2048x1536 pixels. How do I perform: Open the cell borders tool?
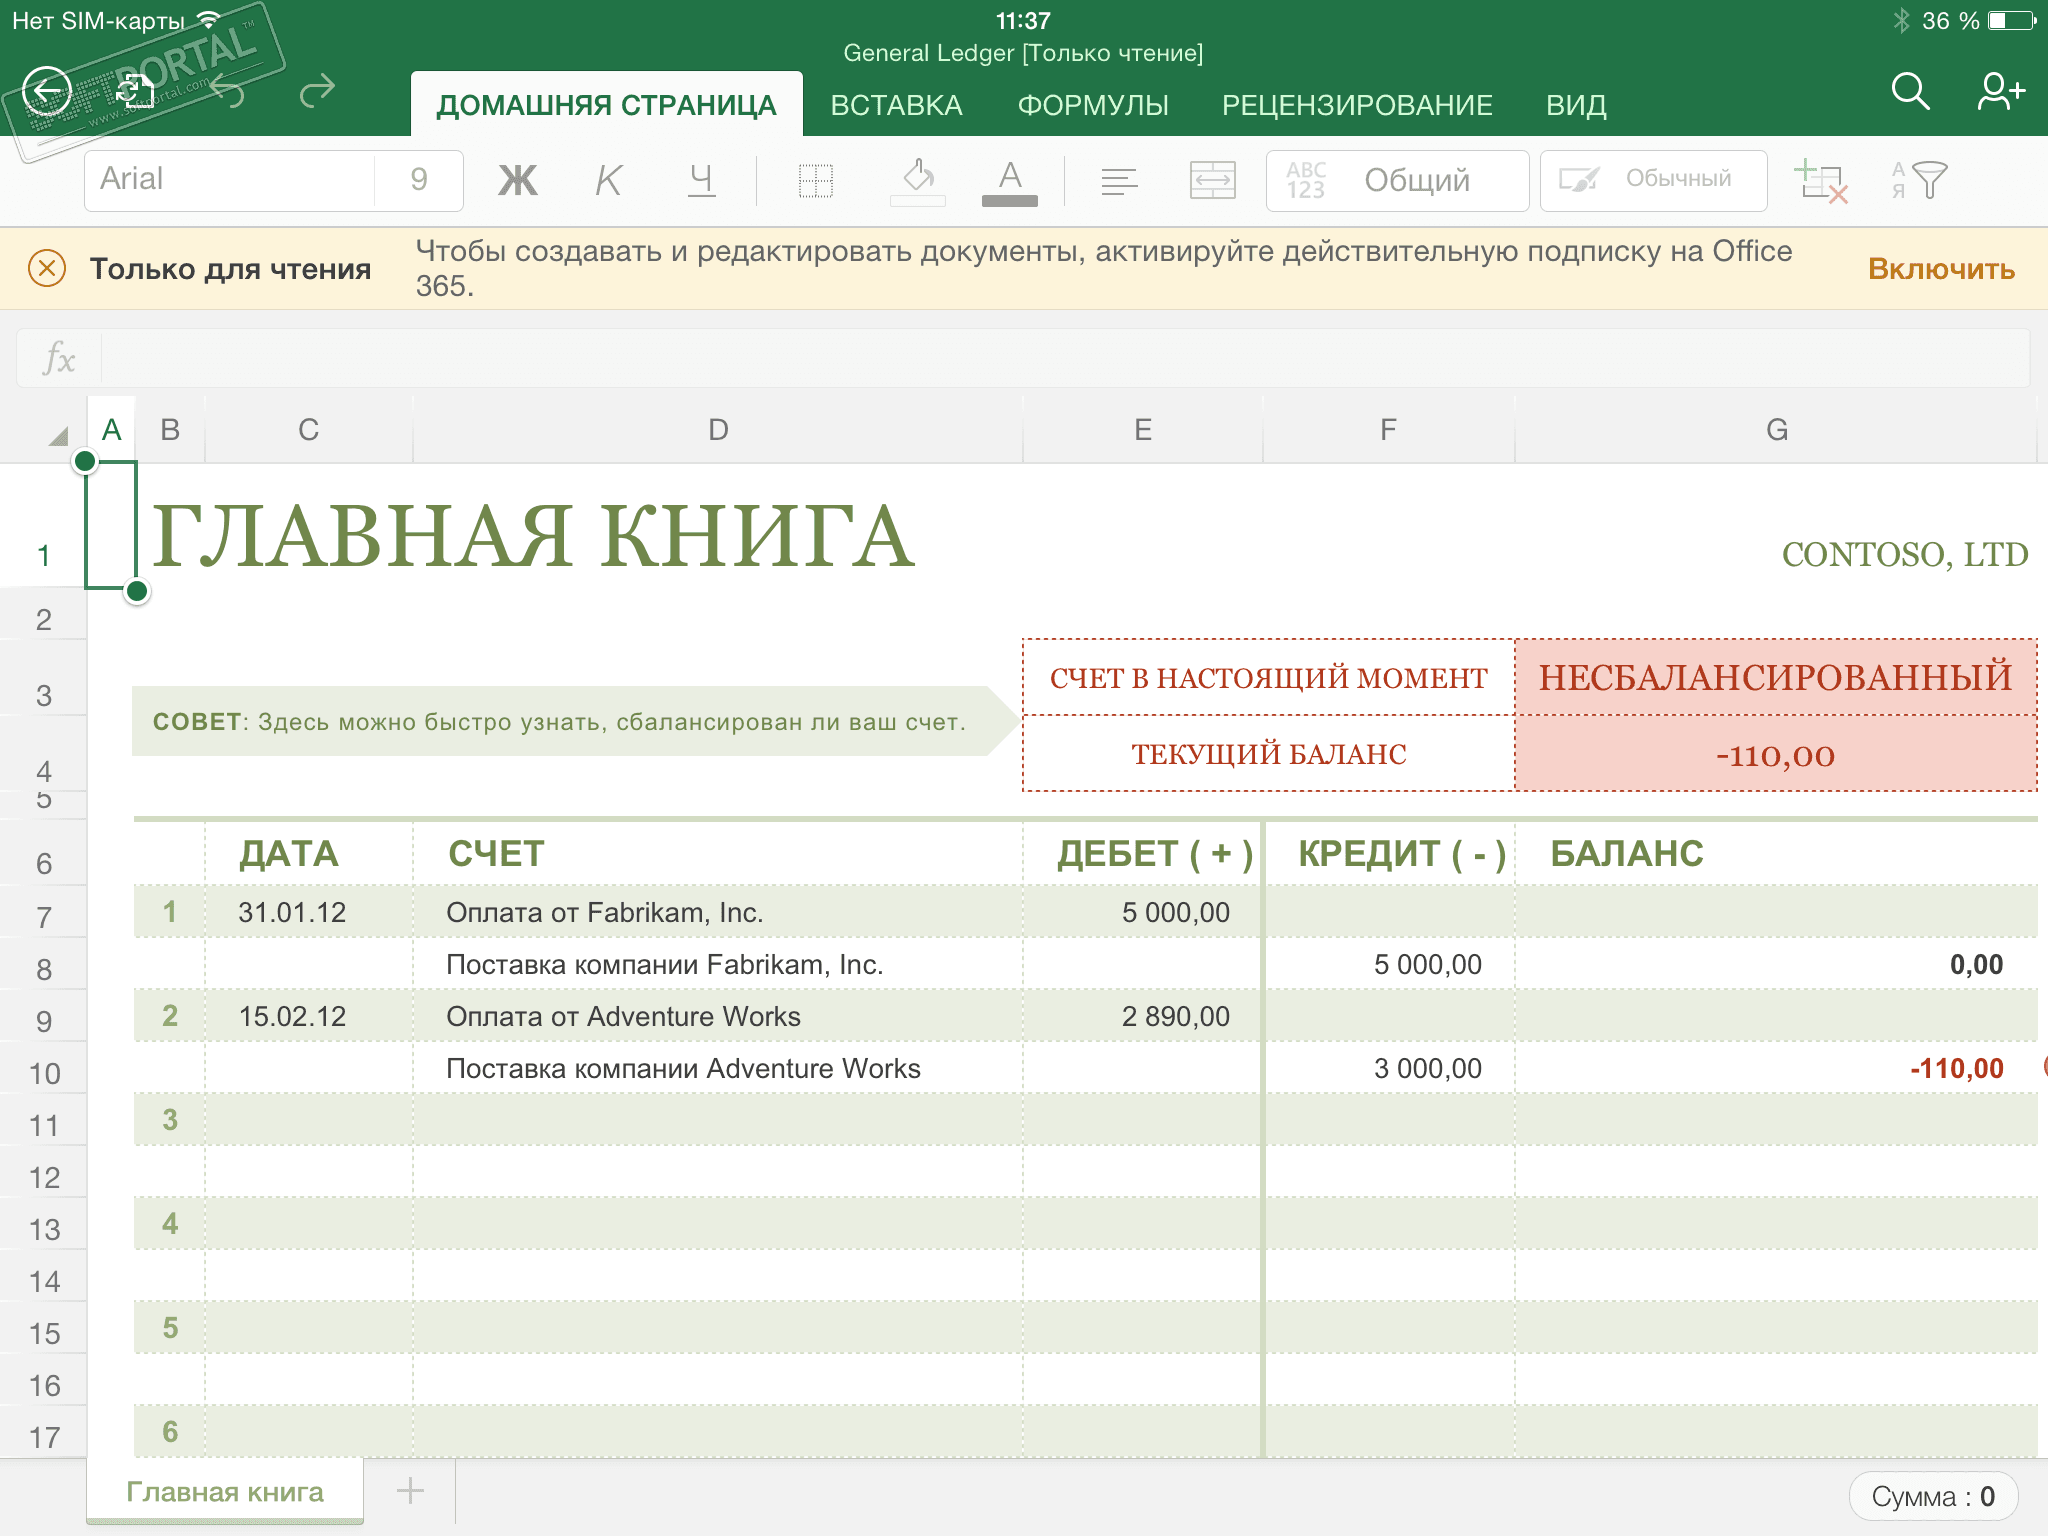816,181
